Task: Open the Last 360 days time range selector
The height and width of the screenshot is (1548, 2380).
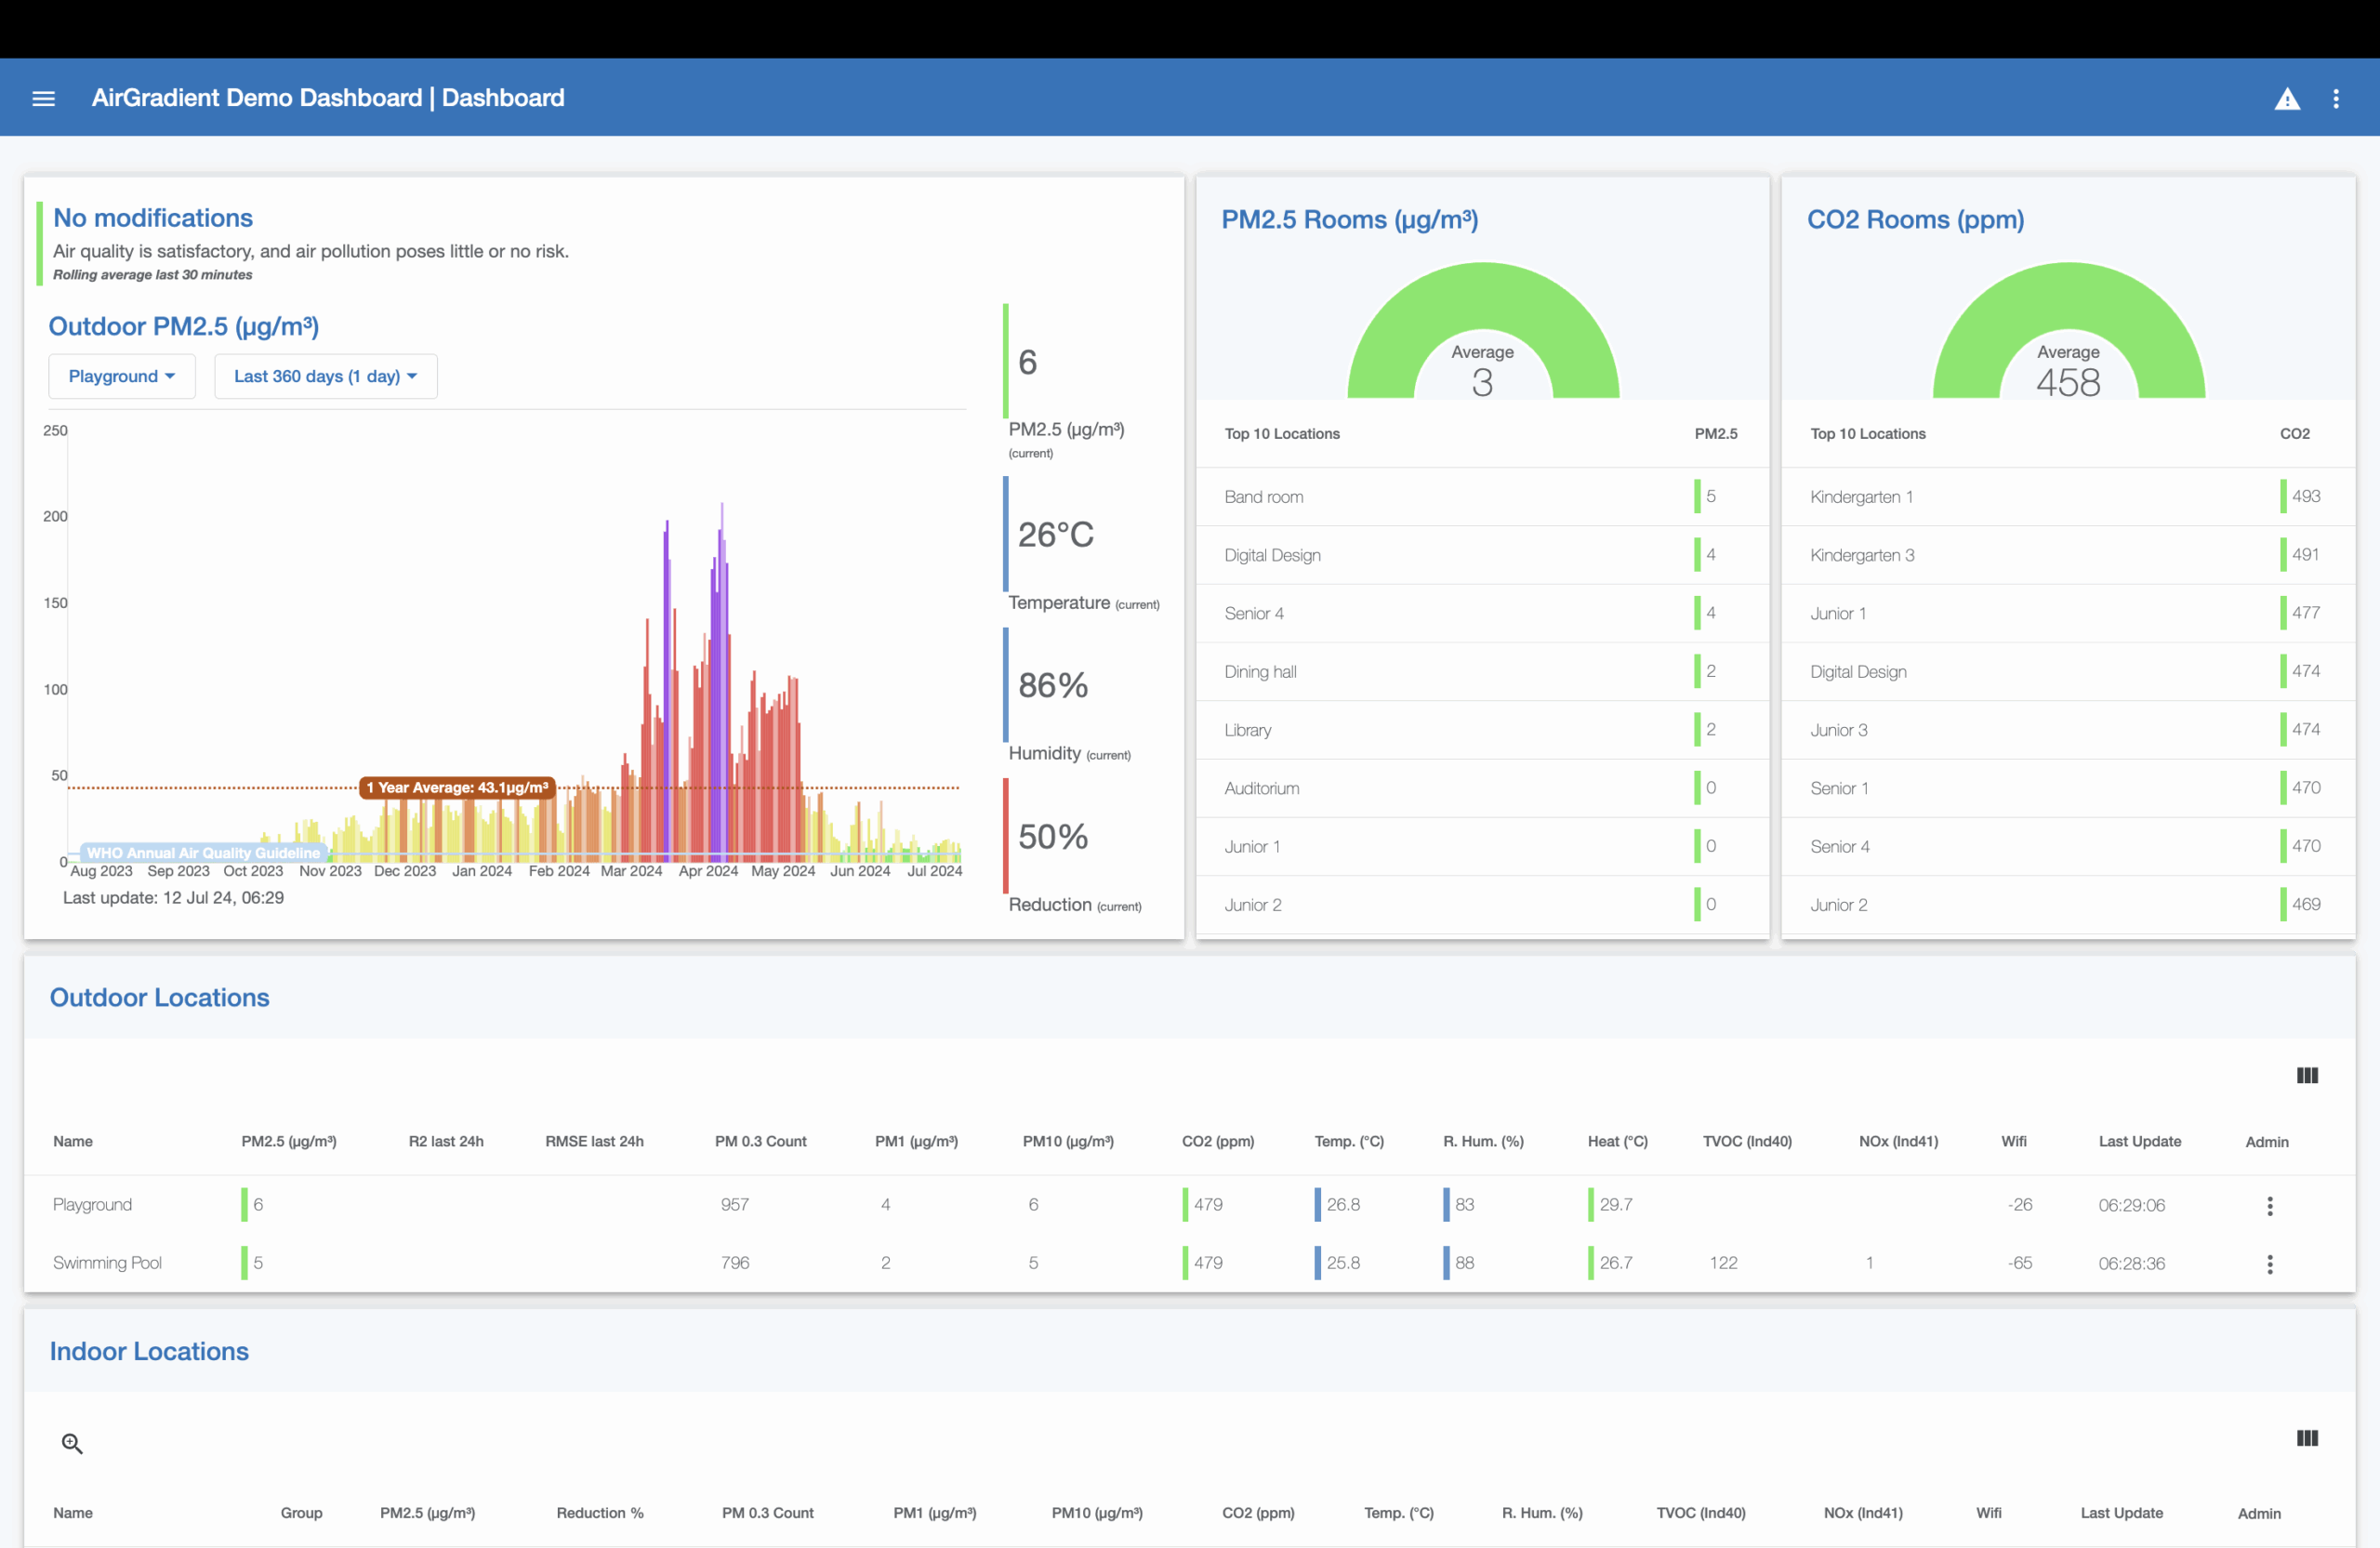Action: pos(324,376)
